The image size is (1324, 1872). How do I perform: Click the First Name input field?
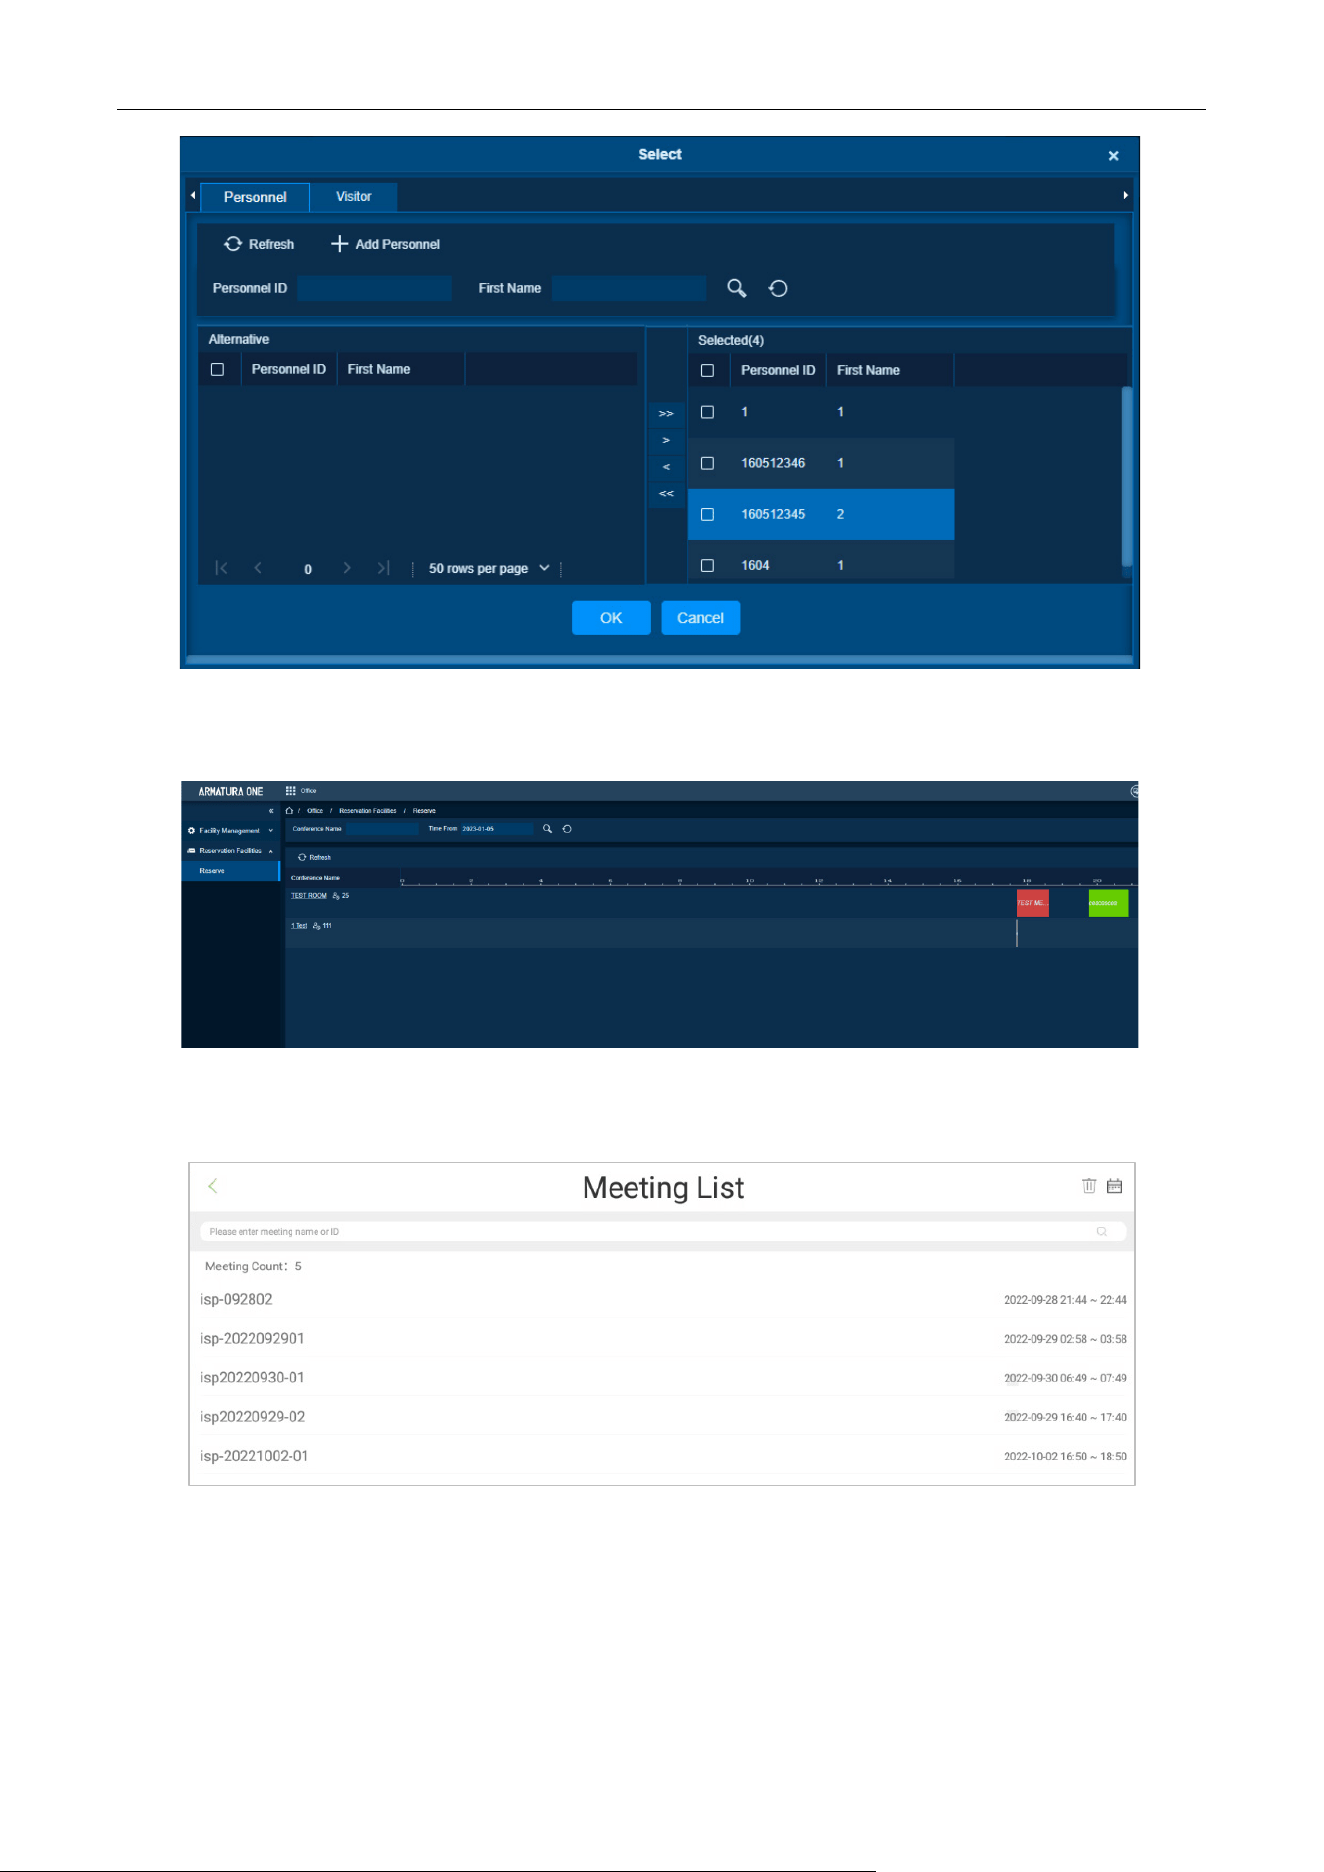pos(629,288)
